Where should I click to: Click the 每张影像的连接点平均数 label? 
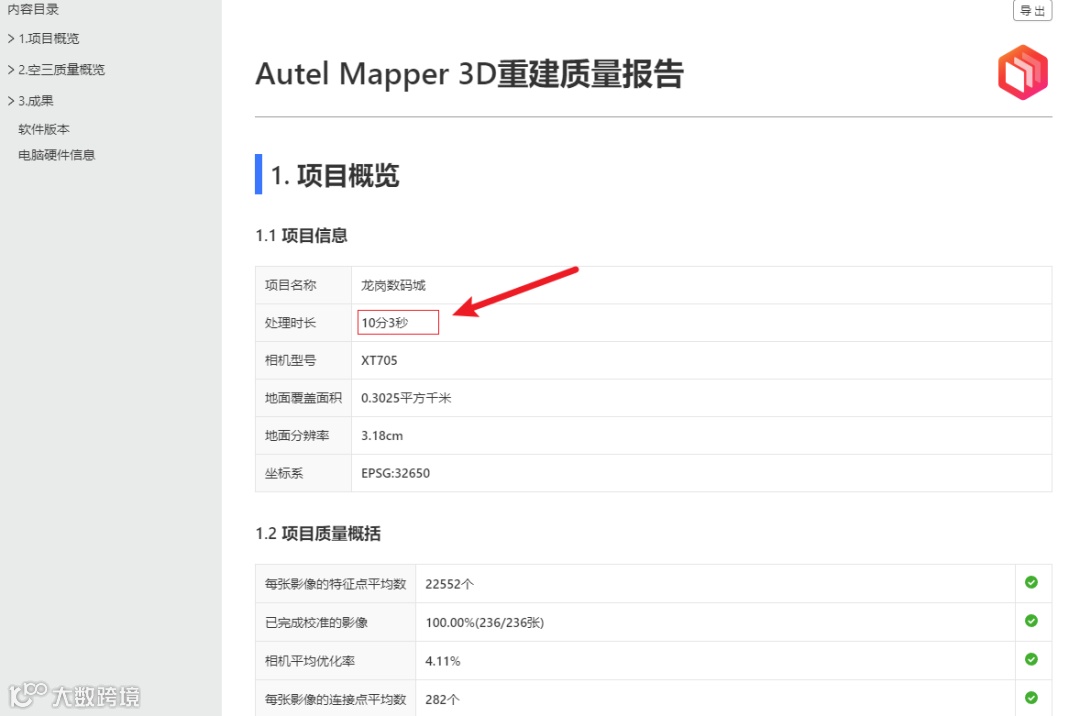coord(335,699)
